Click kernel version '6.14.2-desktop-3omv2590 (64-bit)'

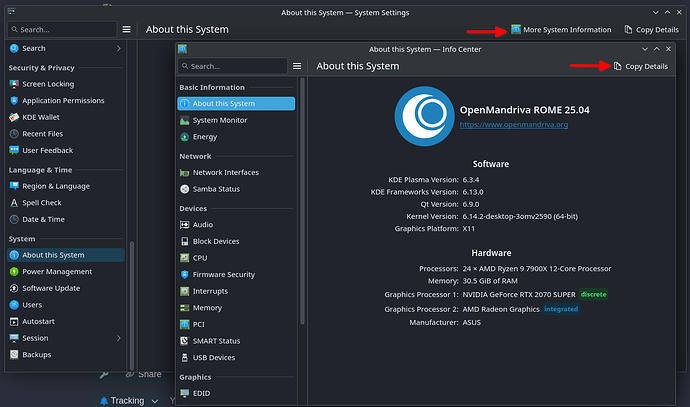[520, 216]
